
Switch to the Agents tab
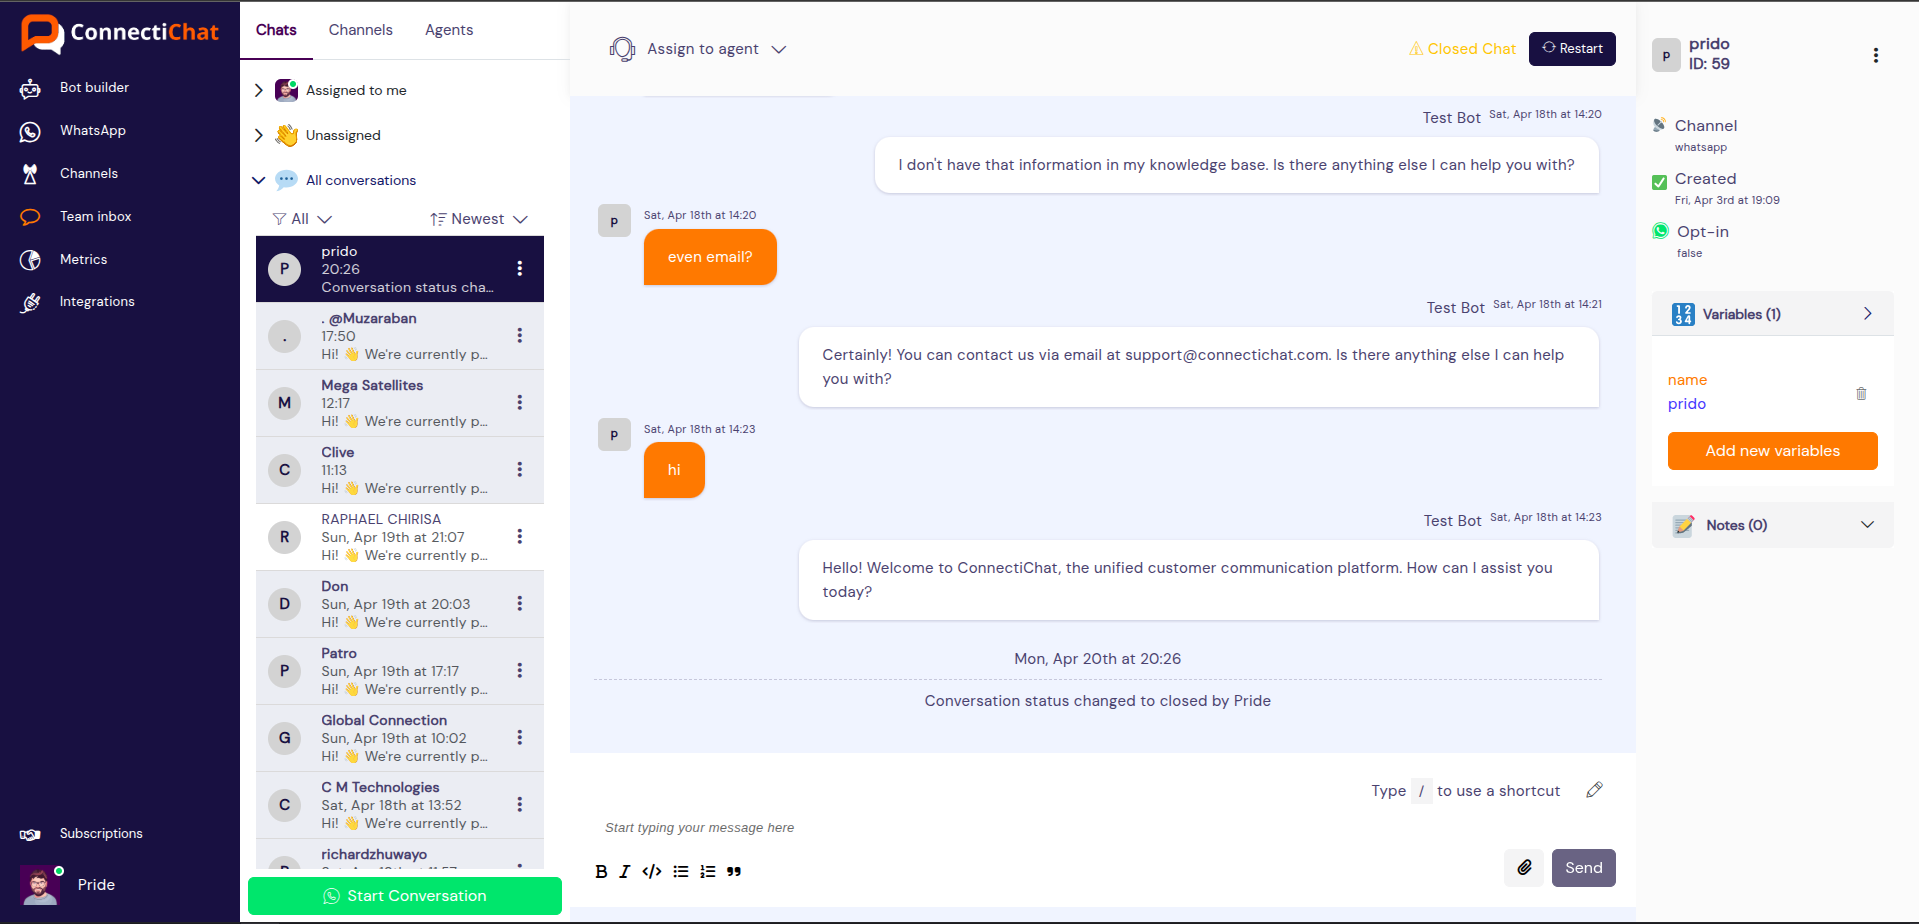coord(449,30)
